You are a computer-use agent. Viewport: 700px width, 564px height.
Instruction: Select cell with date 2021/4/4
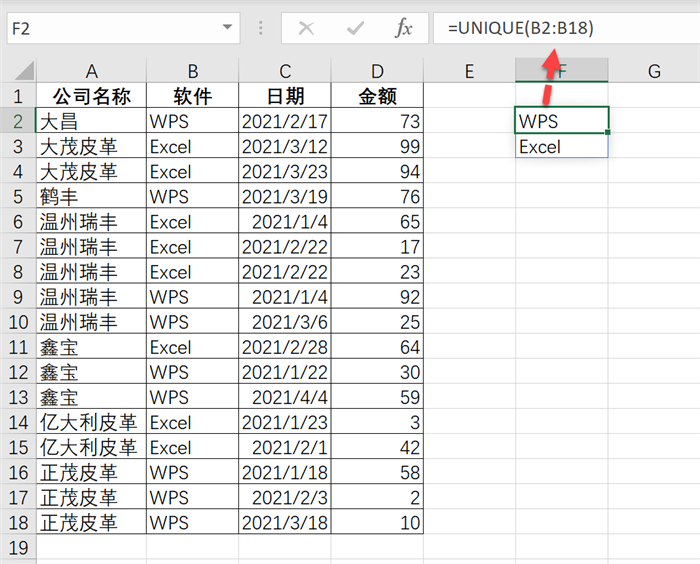tap(285, 397)
